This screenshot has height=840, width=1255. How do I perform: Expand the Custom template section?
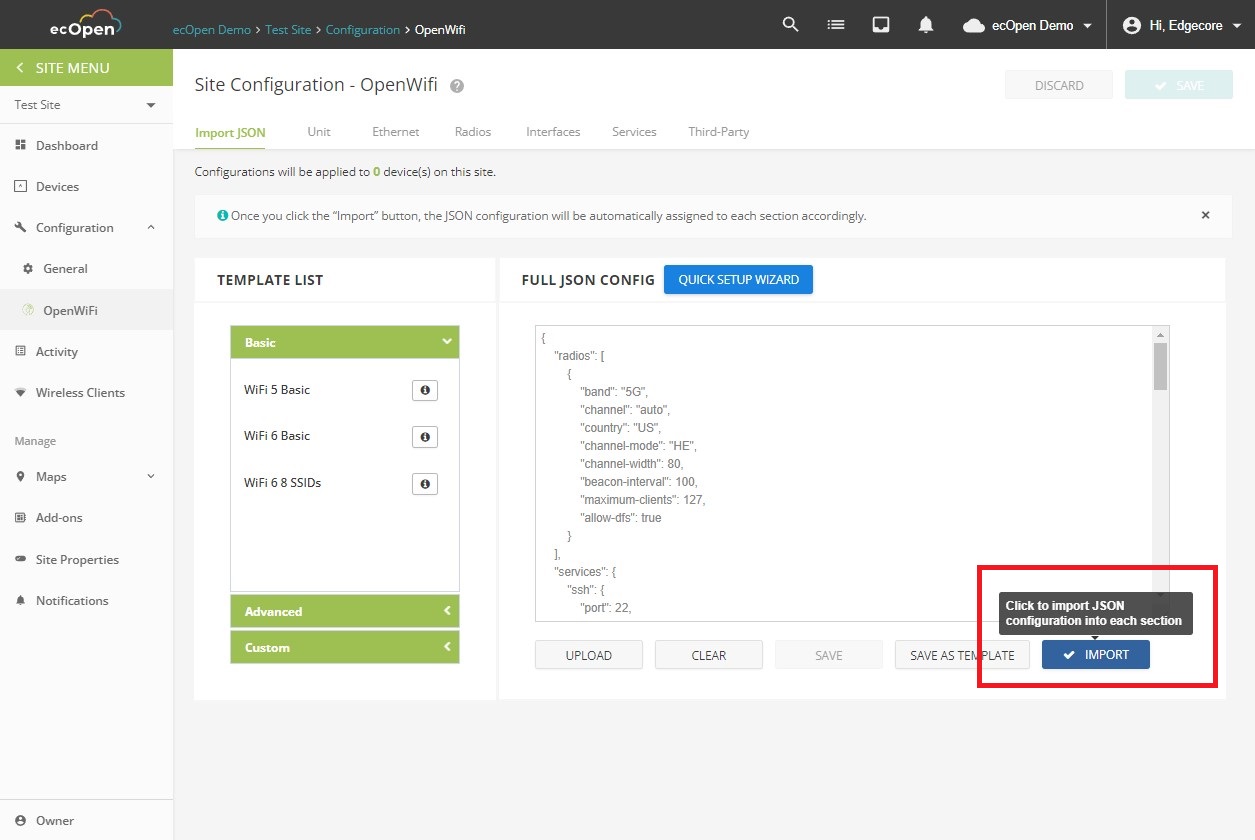(345, 647)
